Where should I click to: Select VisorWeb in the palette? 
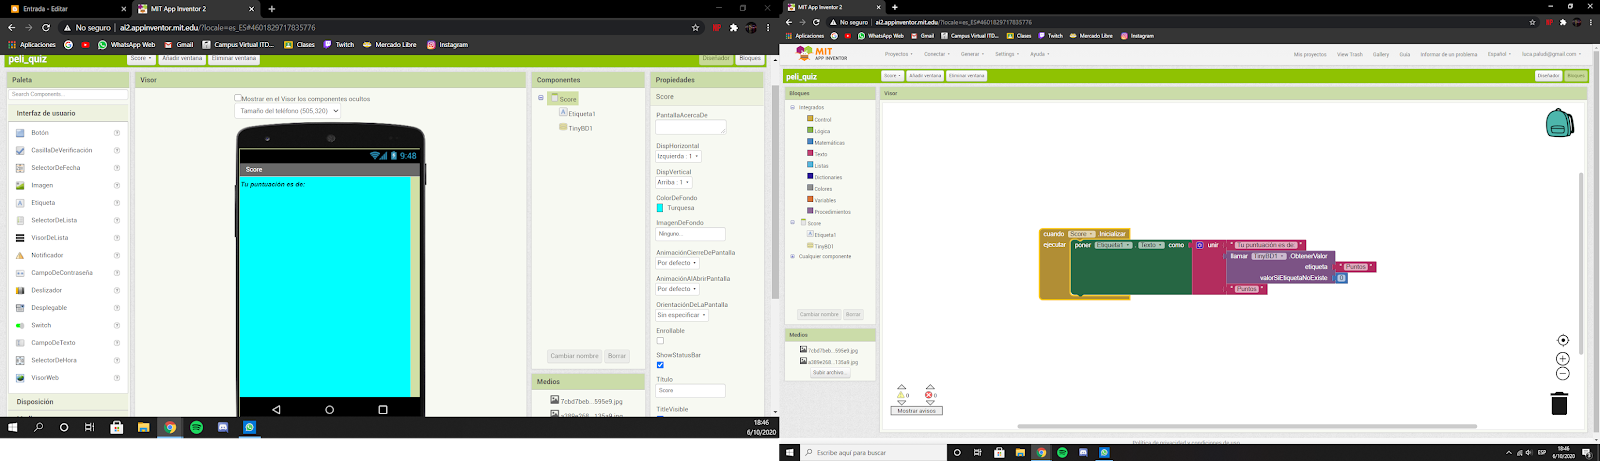pos(45,378)
